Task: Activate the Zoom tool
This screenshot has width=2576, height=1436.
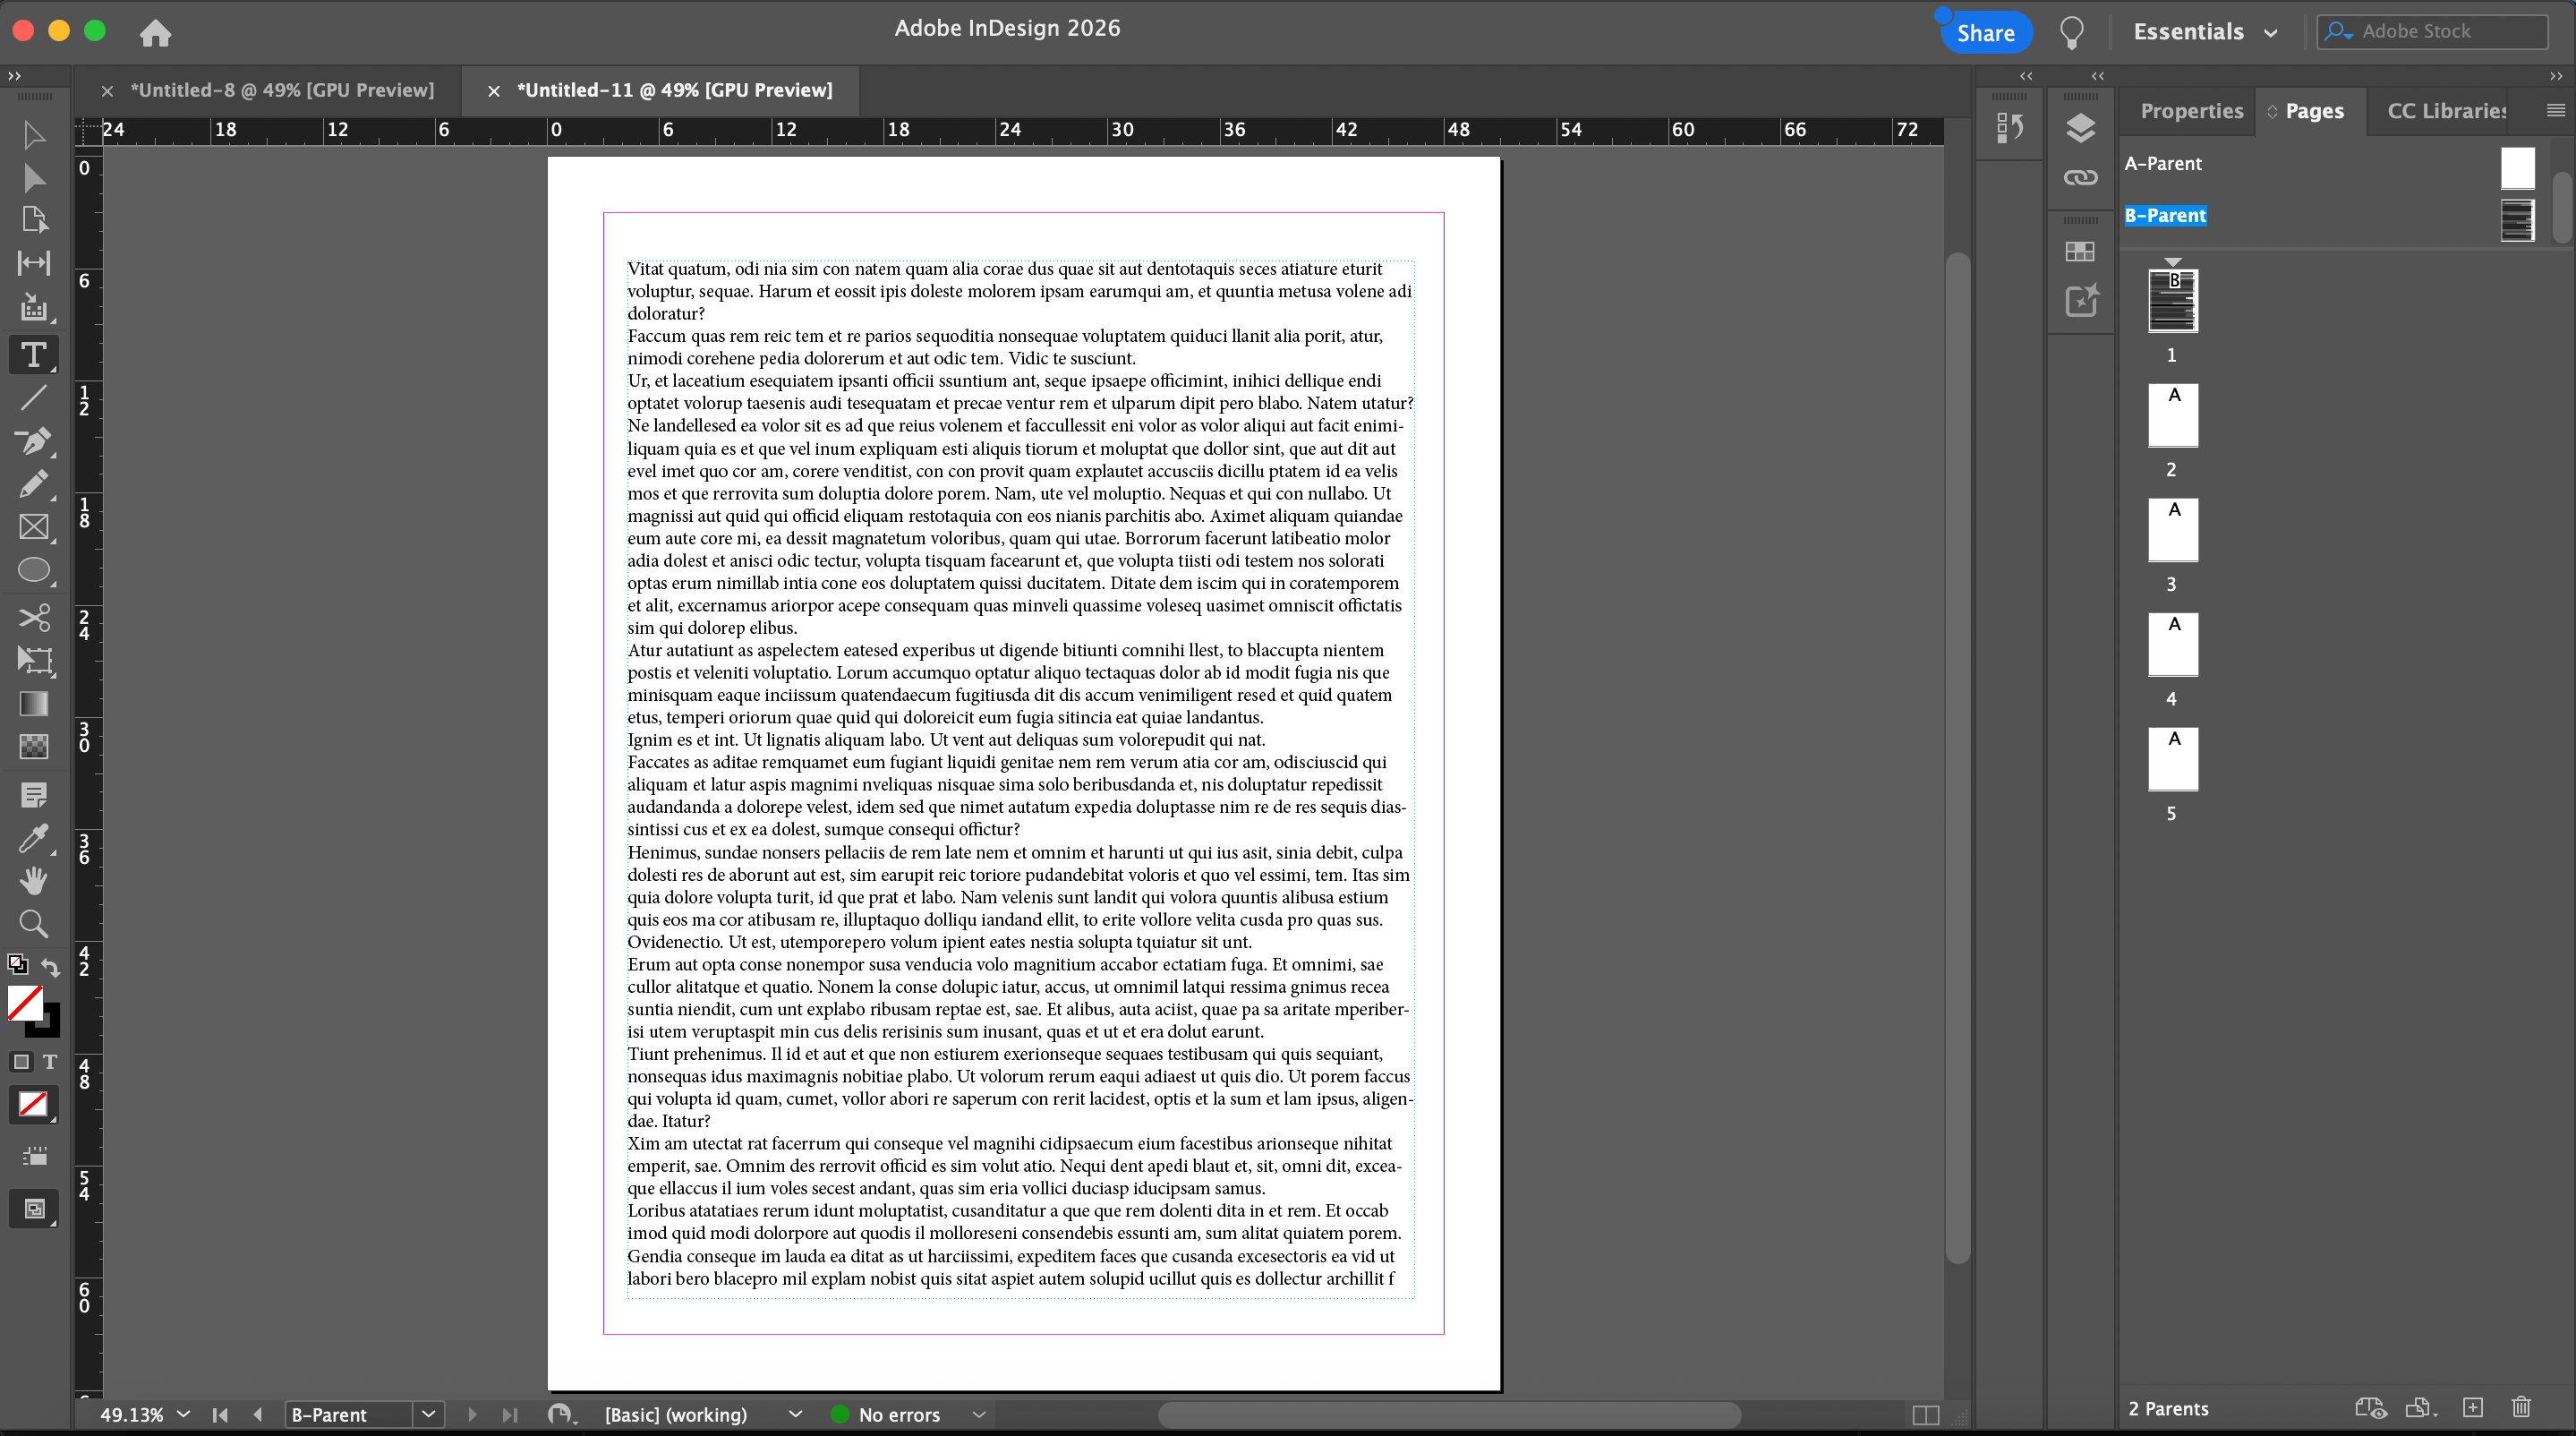Action: click(x=33, y=923)
